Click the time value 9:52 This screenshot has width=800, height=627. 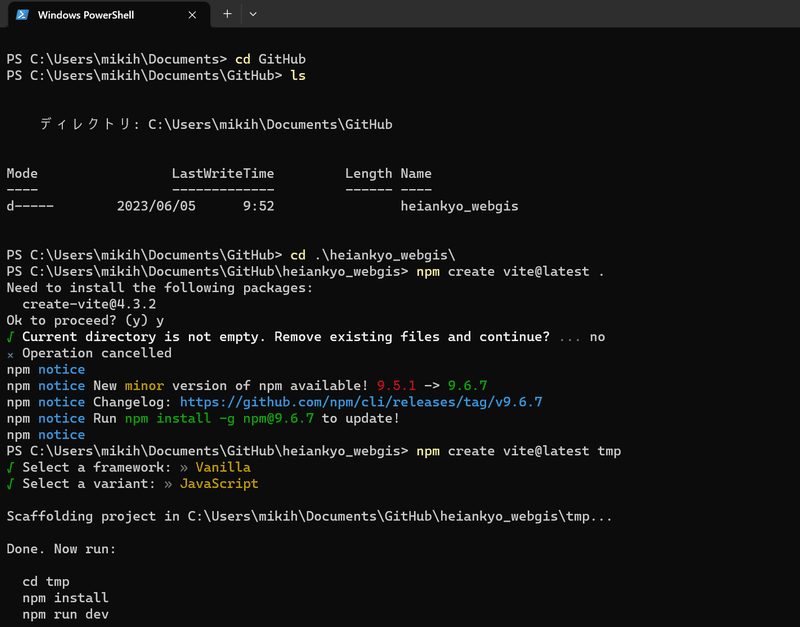coord(259,206)
